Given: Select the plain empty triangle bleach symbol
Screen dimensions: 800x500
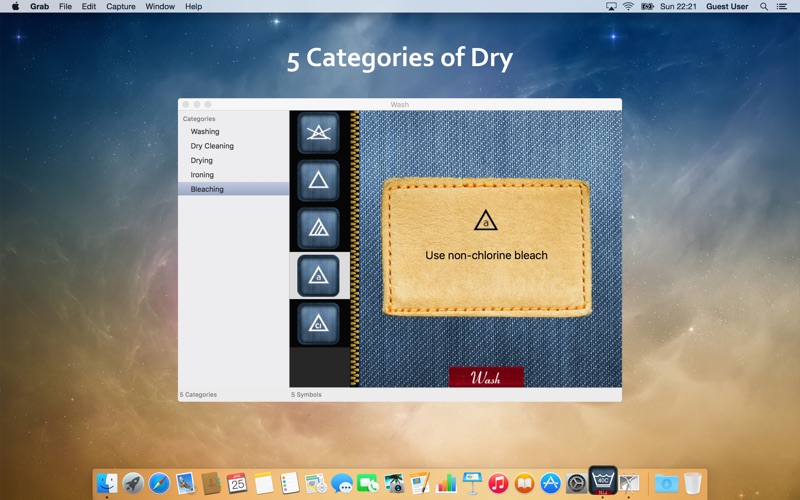Looking at the screenshot, I should [x=318, y=181].
